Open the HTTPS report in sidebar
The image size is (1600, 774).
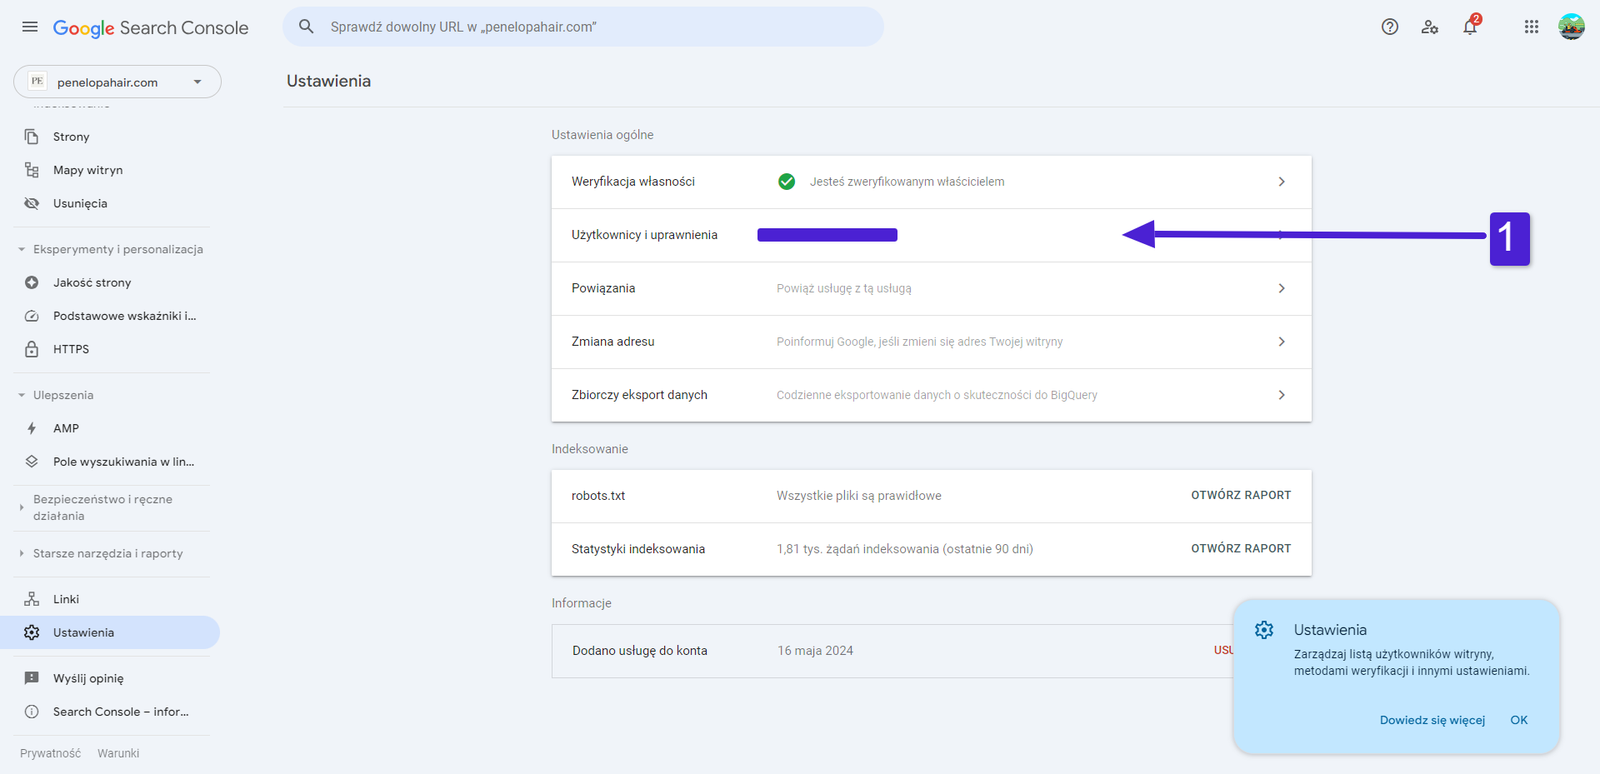click(x=71, y=349)
